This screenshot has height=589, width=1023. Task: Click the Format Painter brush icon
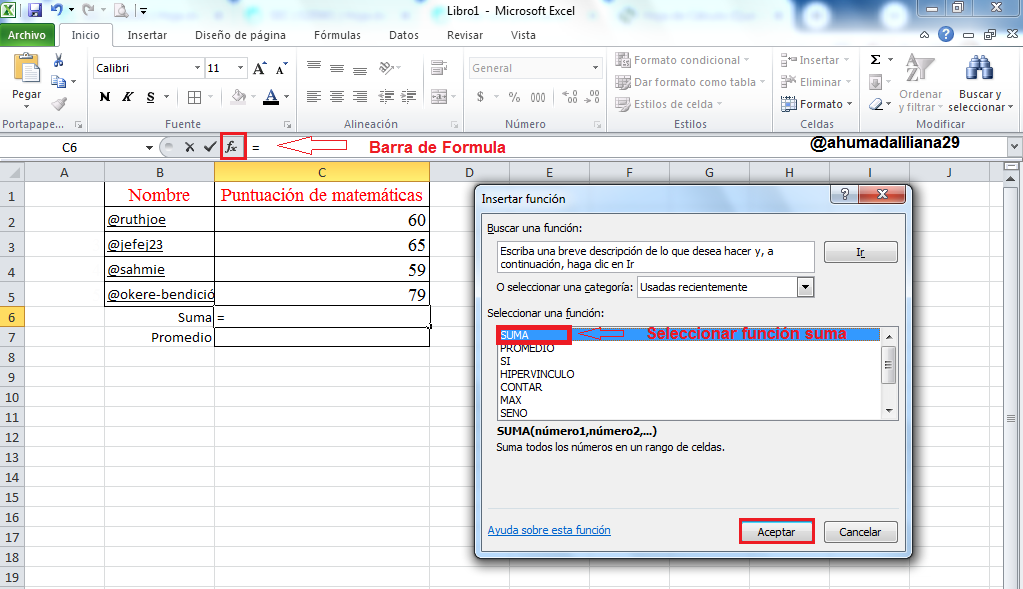[59, 104]
